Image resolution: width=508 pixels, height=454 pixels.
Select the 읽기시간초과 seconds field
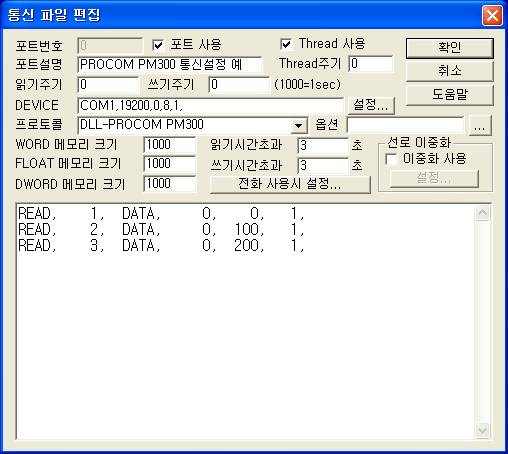point(323,146)
